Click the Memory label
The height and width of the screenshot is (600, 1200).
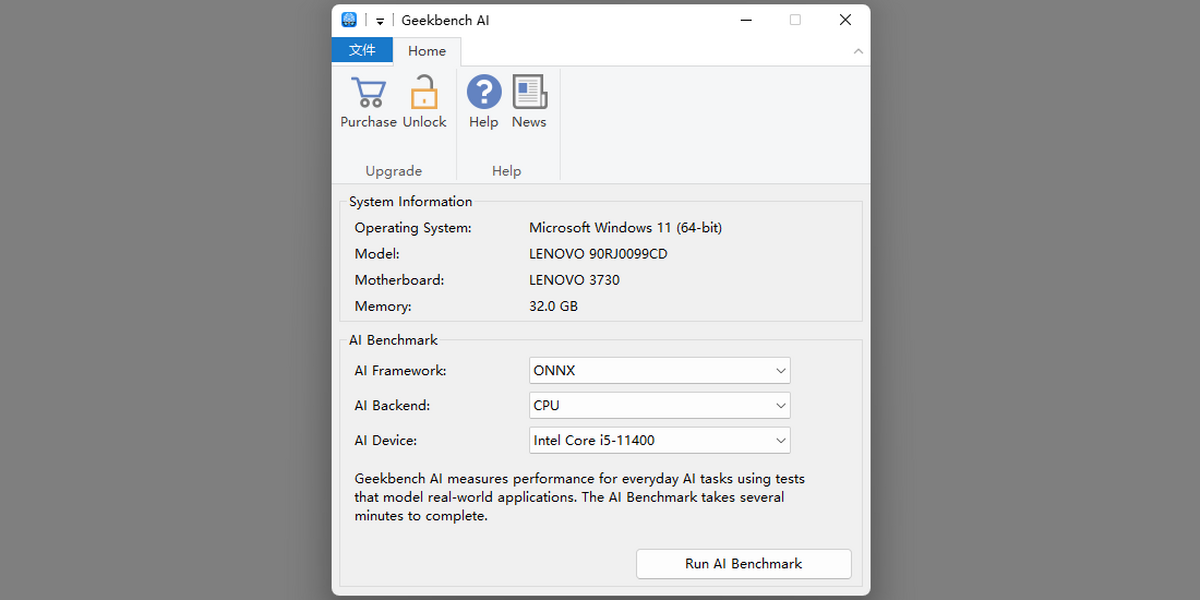pyautogui.click(x=383, y=306)
